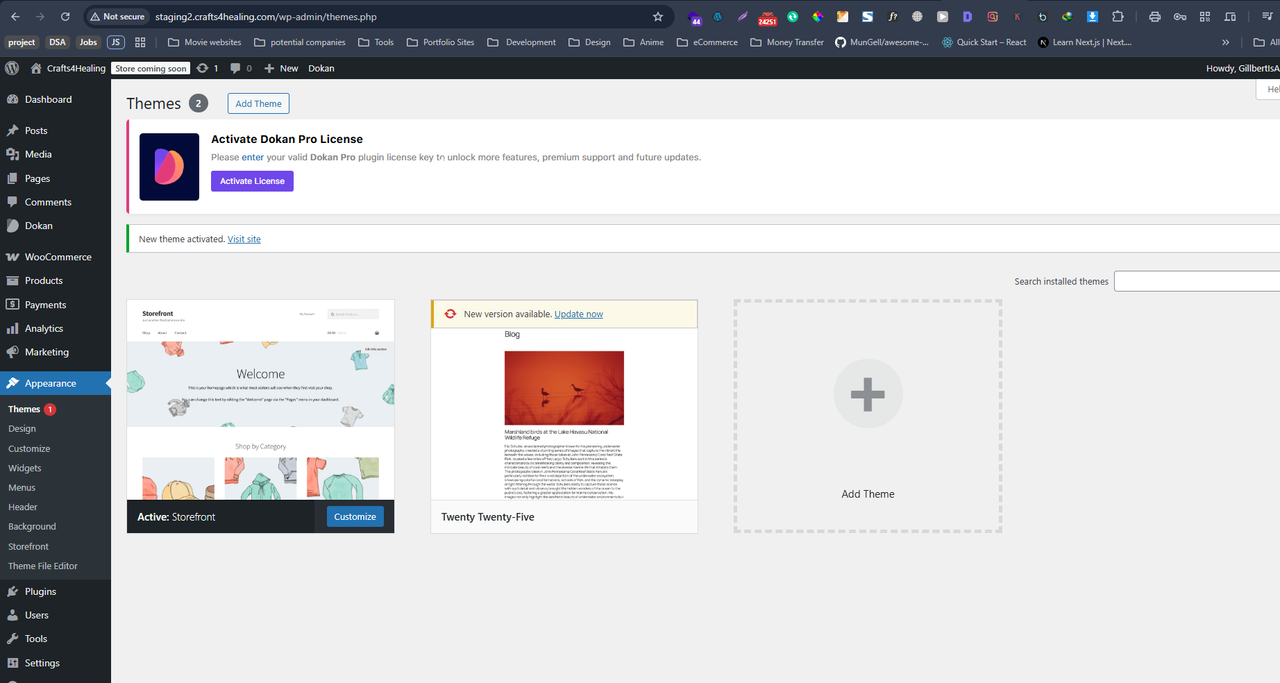Viewport: 1280px width, 683px height.
Task: Open Menus submenu item
Action: (x=22, y=488)
